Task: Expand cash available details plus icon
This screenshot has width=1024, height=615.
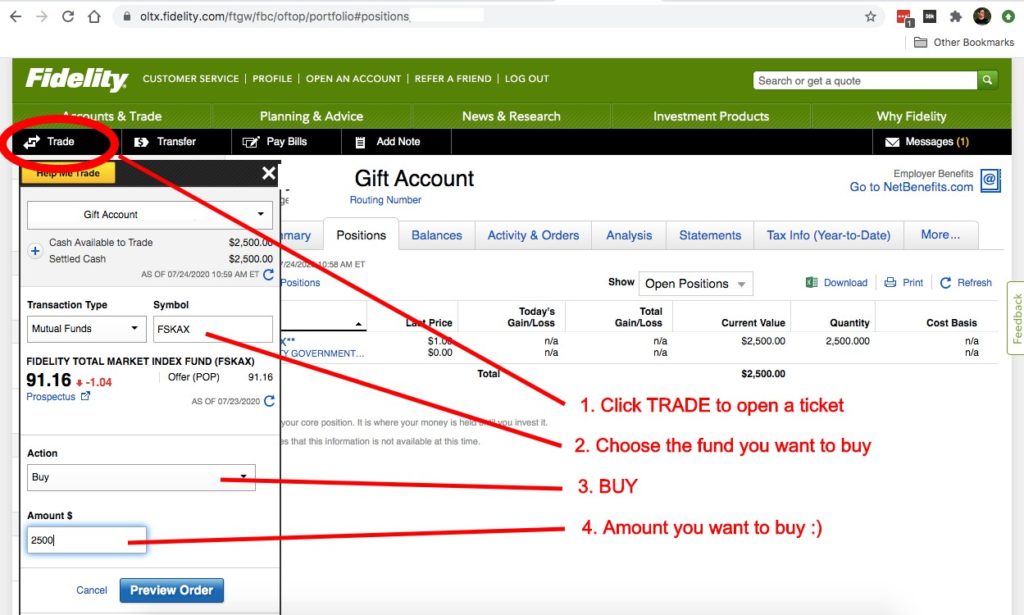Action: pos(35,251)
